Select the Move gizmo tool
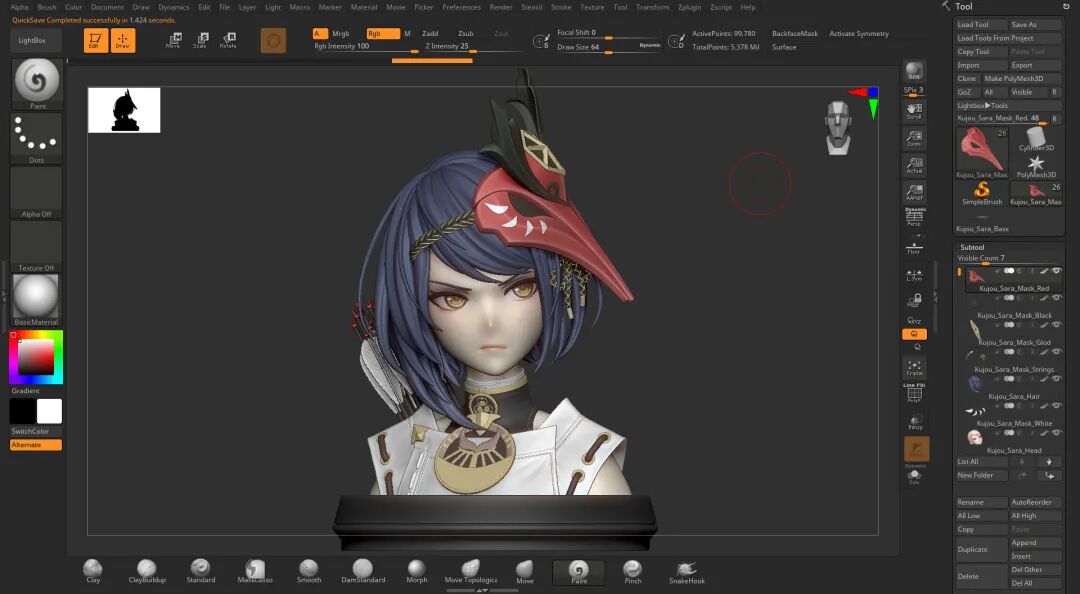 click(x=174, y=40)
